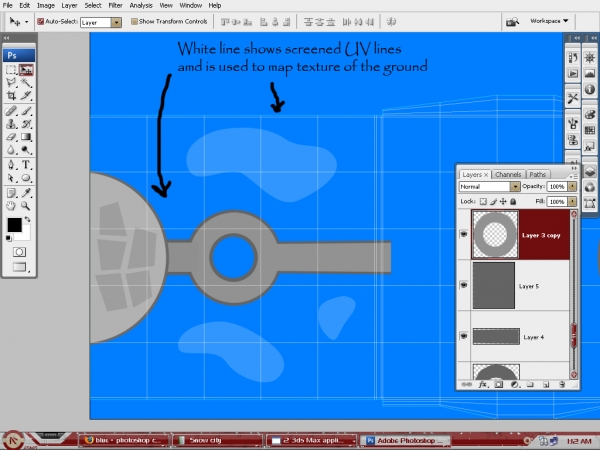
Task: Create new layer button
Action: [x=546, y=384]
